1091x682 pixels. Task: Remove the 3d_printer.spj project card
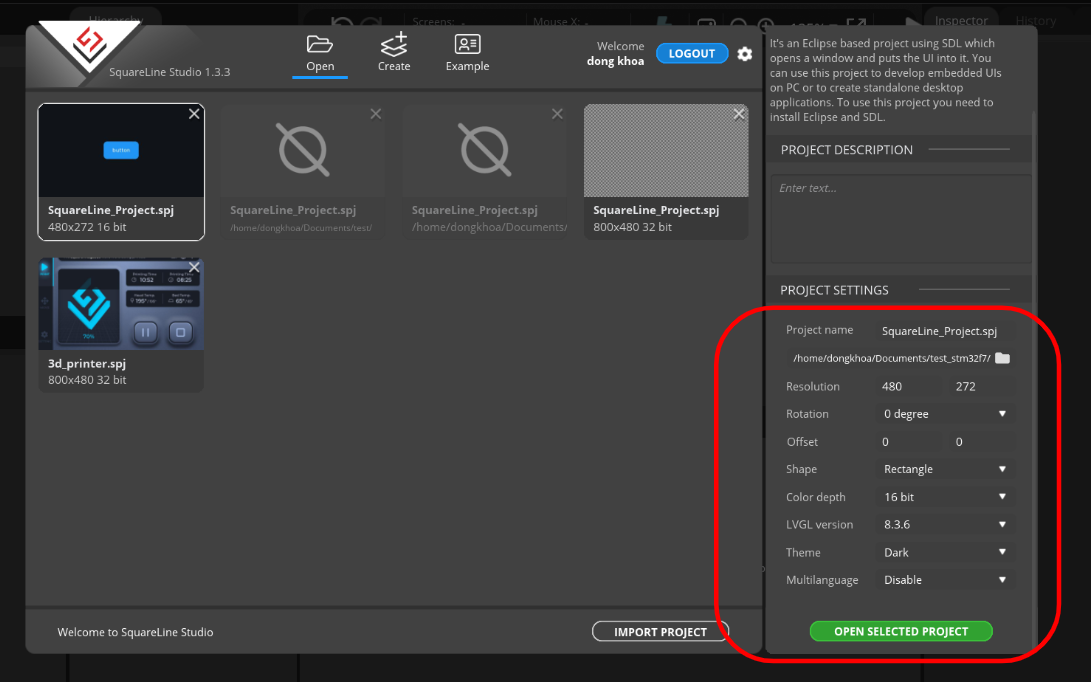pos(194,267)
